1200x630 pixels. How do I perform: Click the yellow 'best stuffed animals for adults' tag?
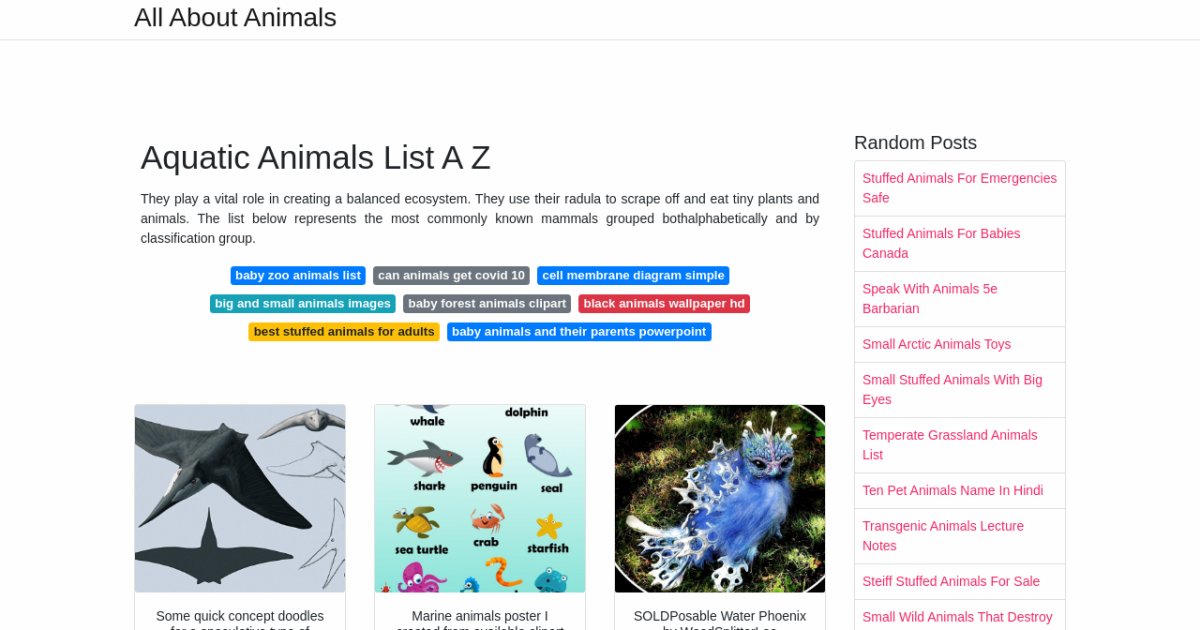(344, 332)
